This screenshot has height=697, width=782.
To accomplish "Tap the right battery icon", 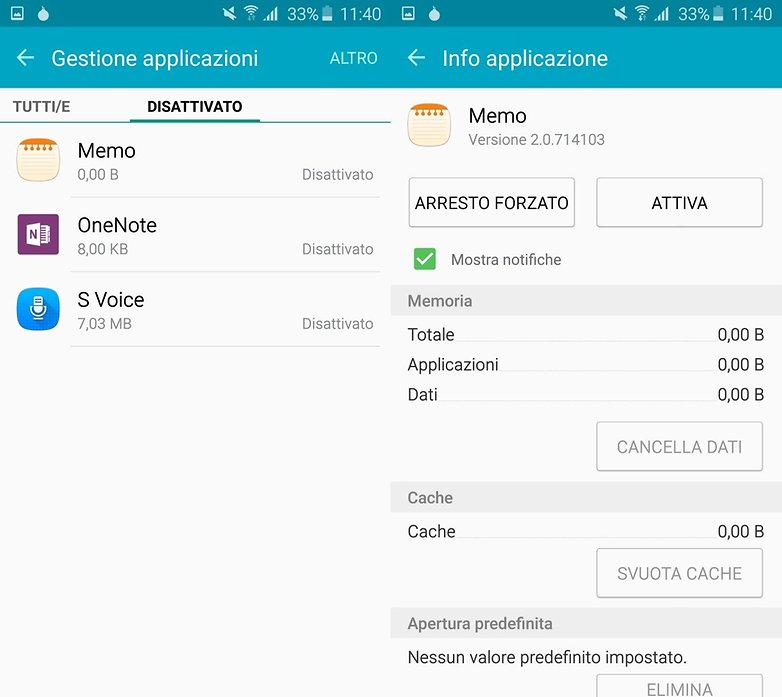I will 718,13.
